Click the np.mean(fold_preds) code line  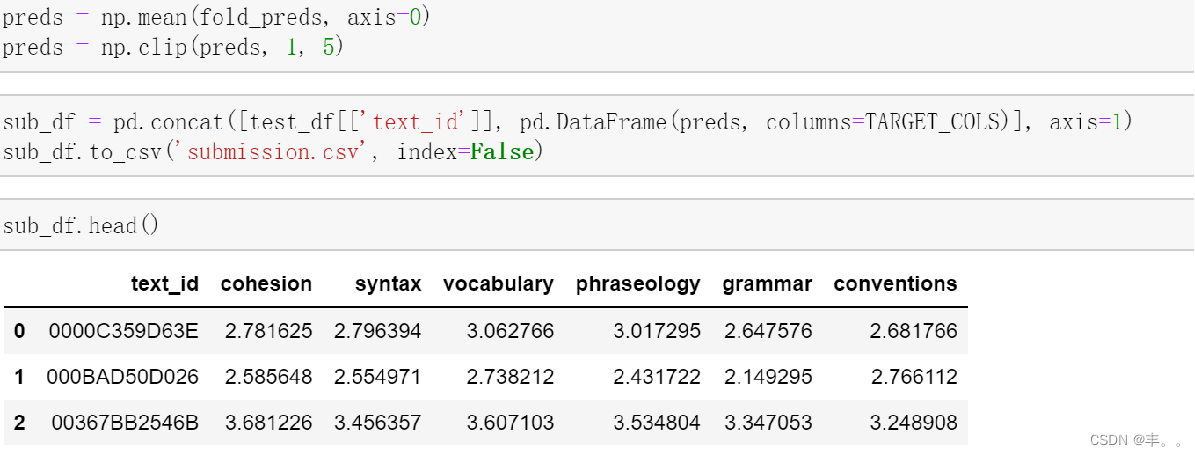click(217, 18)
